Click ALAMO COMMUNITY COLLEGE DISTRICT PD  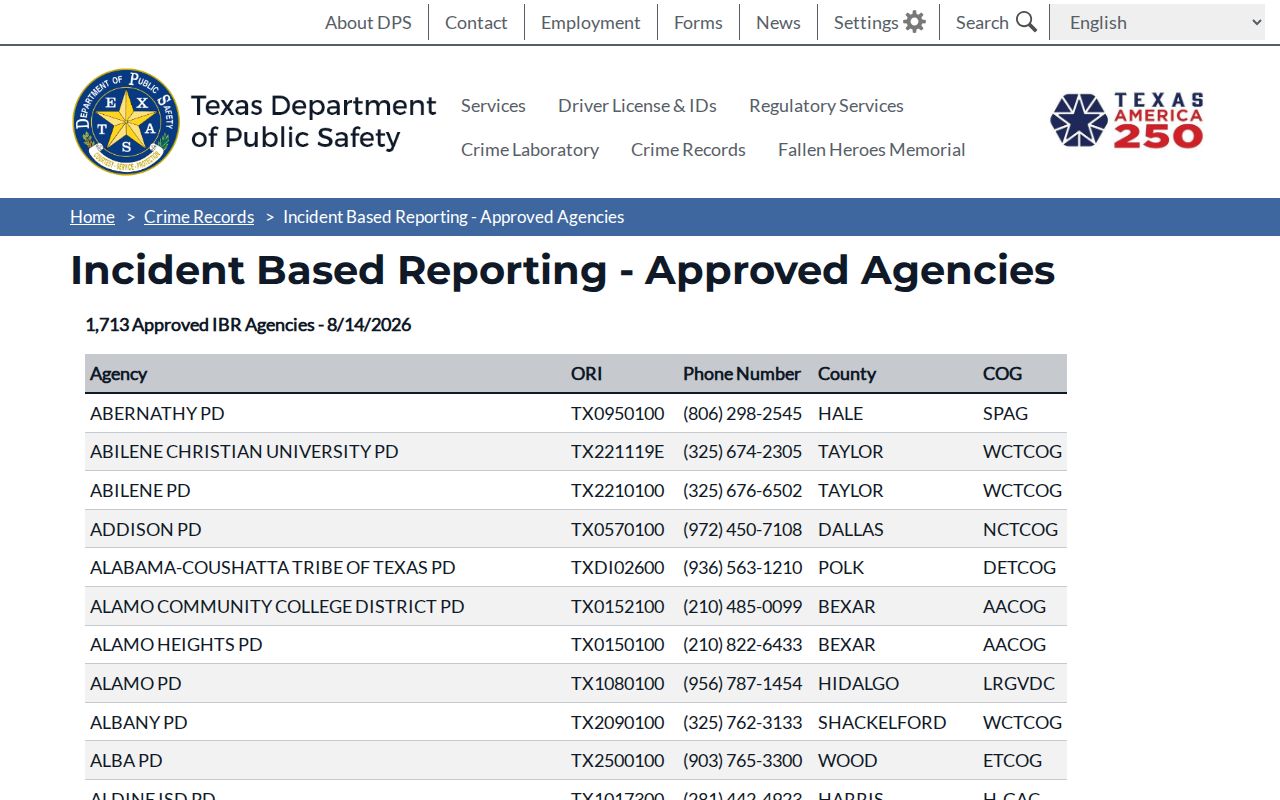point(277,606)
